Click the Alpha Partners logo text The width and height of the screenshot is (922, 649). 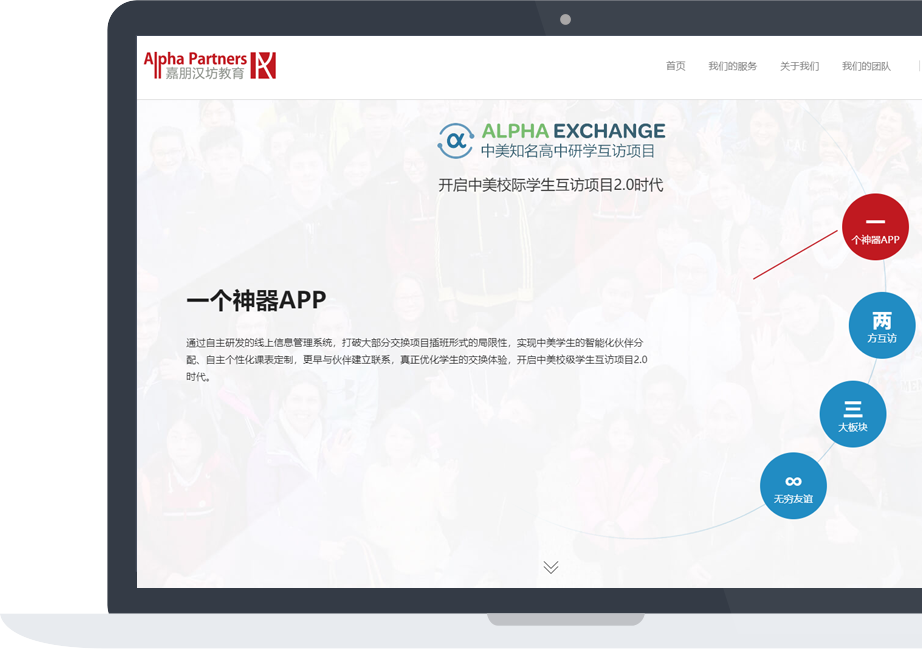(196, 58)
